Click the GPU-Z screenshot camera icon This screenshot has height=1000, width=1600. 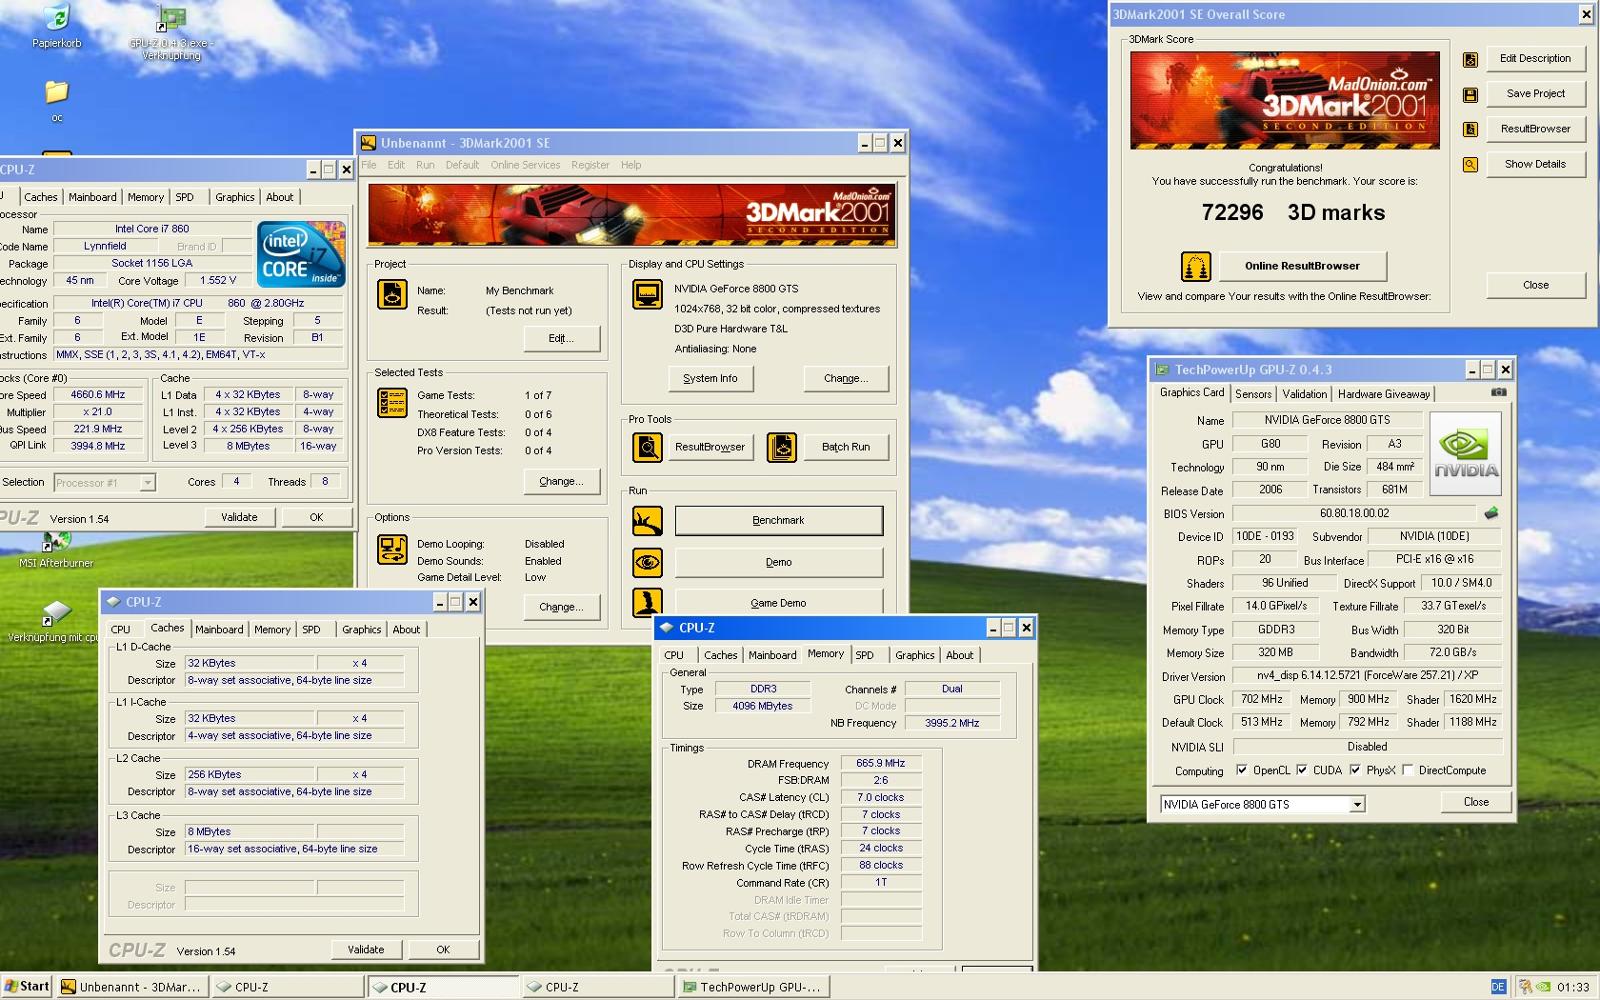click(x=1498, y=392)
